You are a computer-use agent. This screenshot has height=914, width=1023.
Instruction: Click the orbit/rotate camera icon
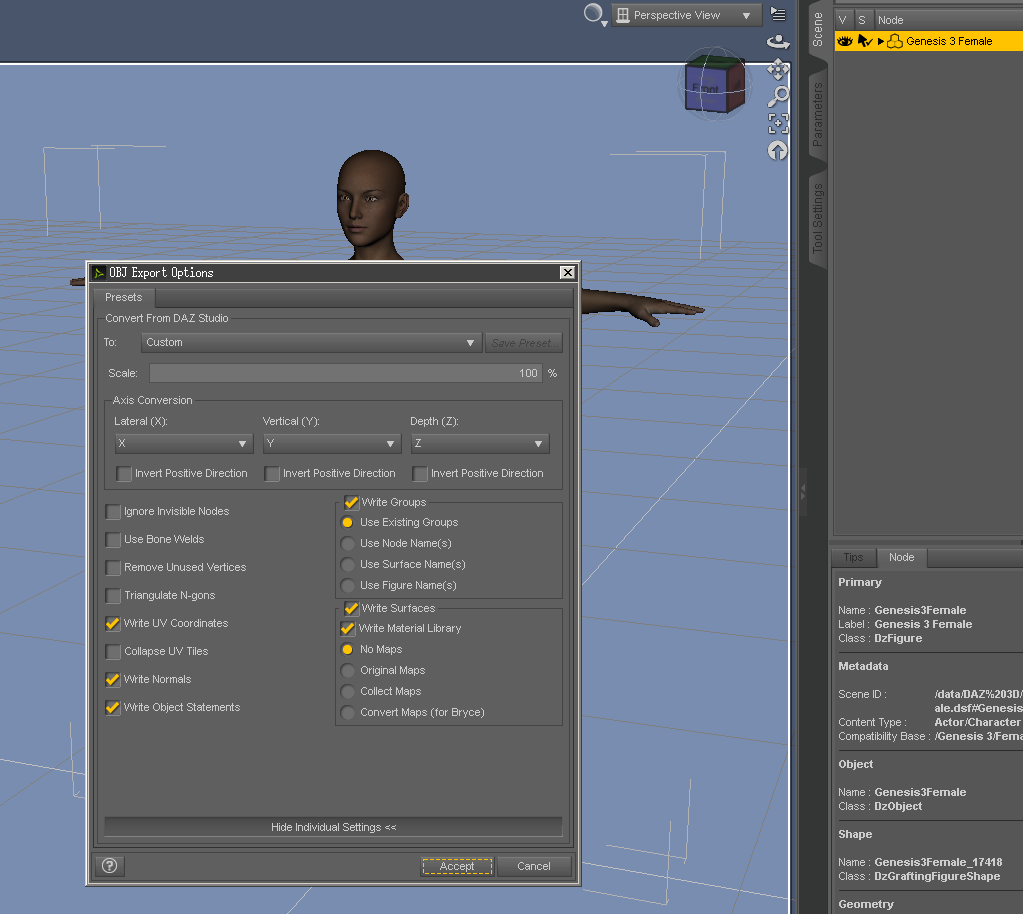tap(778, 42)
